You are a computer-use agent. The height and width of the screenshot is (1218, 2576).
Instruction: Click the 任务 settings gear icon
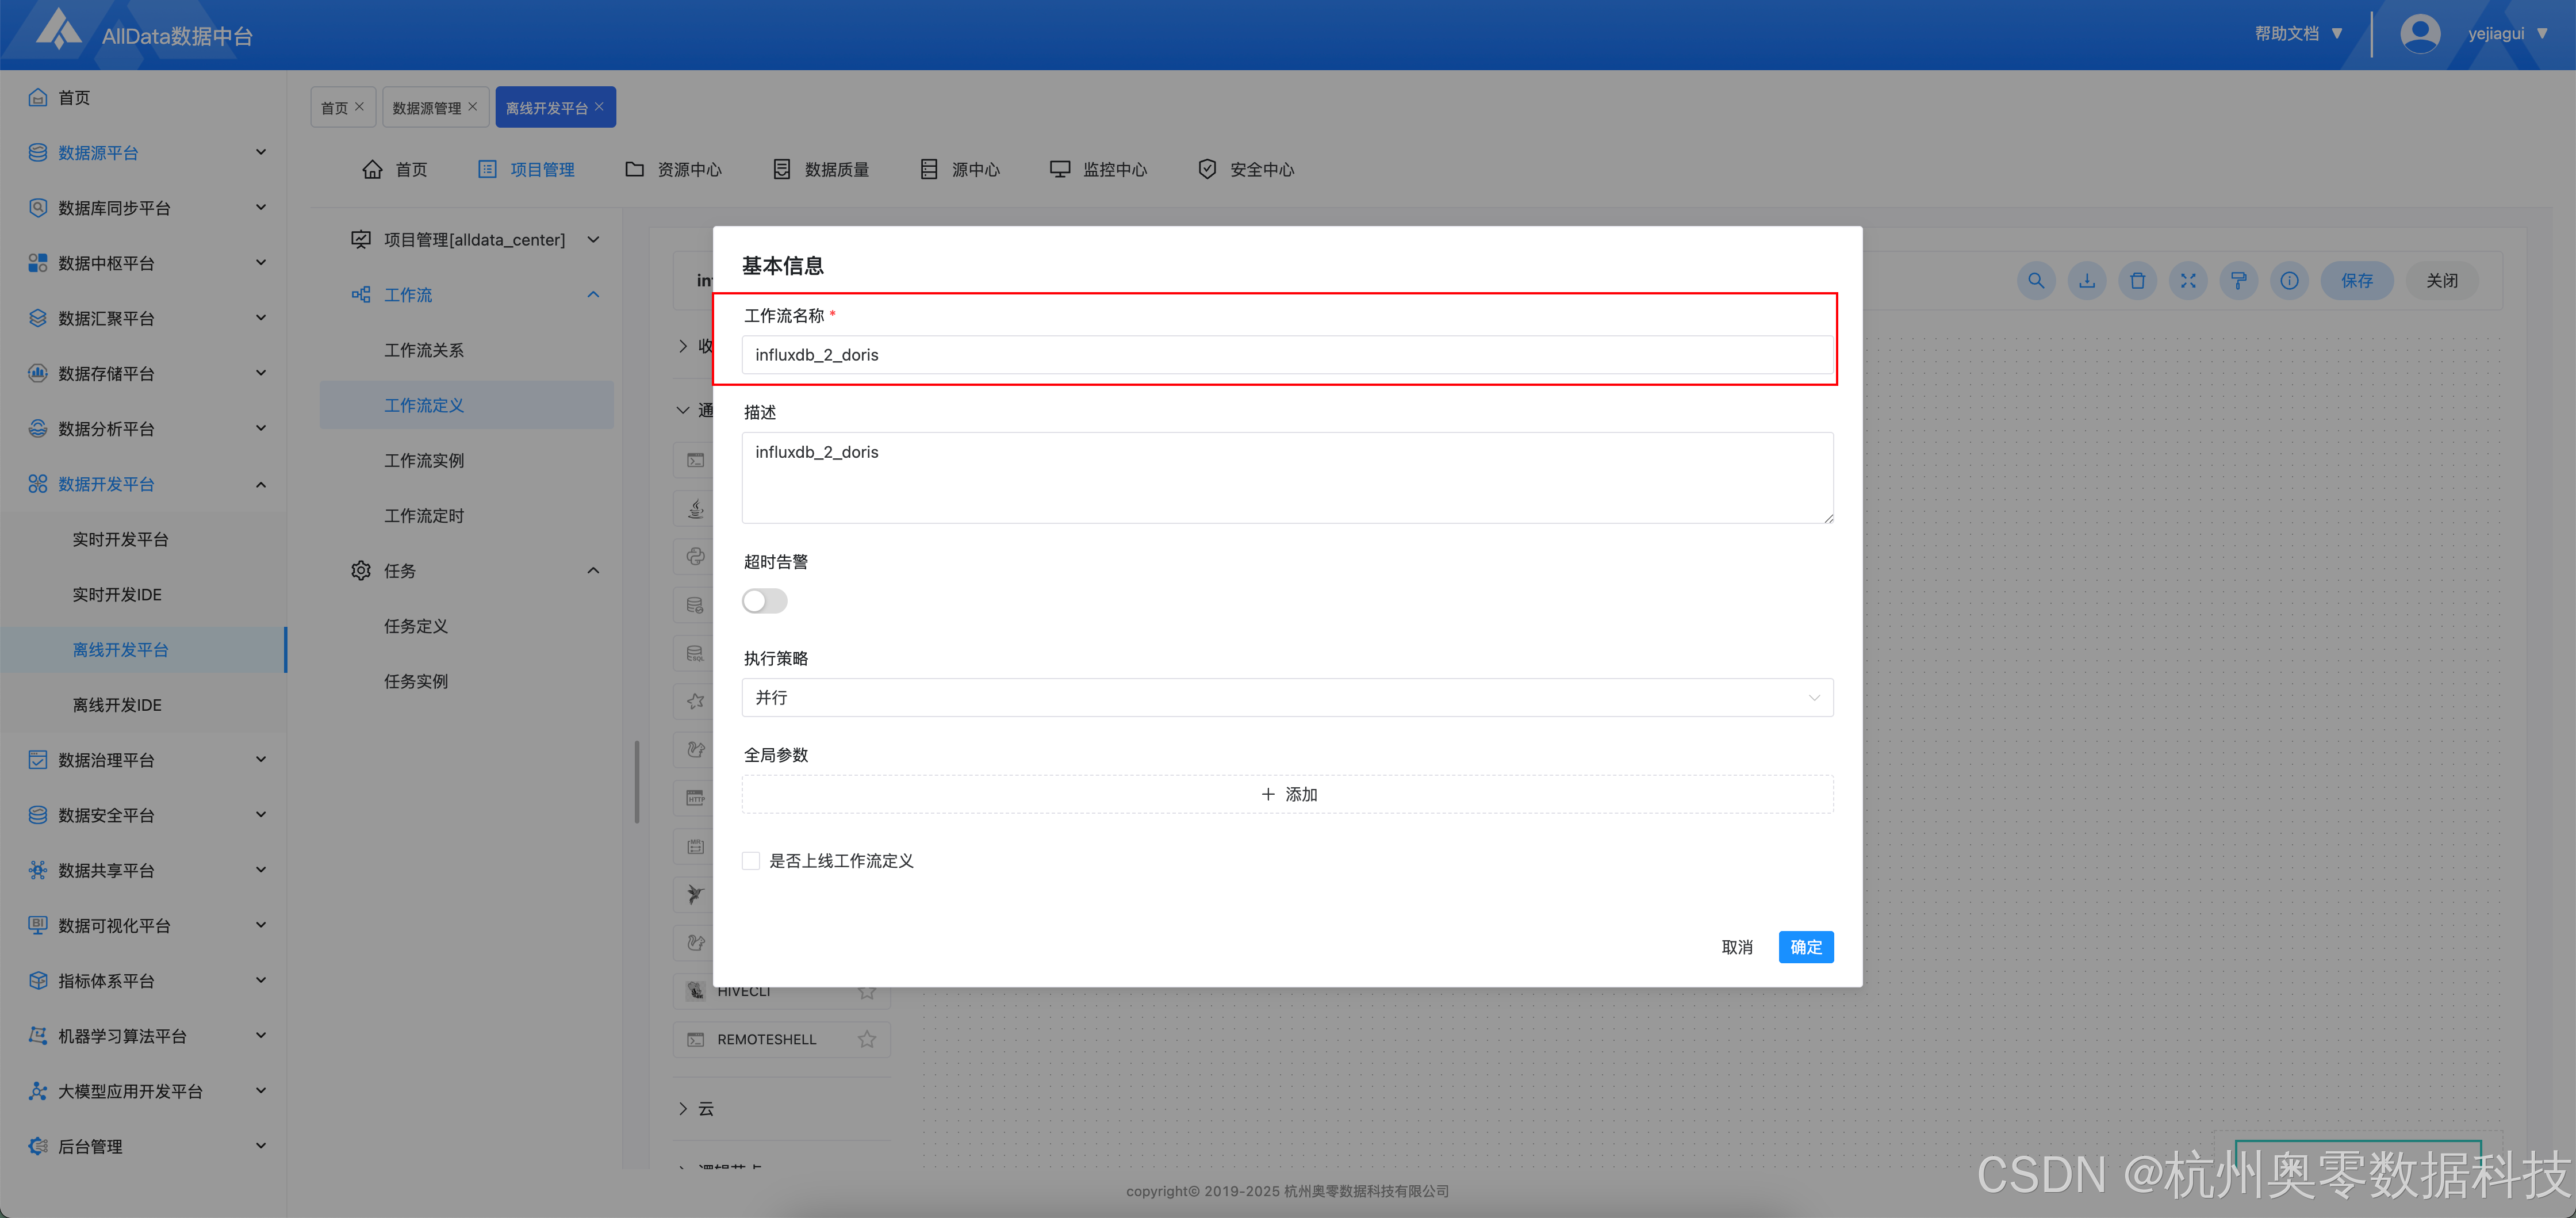point(361,570)
